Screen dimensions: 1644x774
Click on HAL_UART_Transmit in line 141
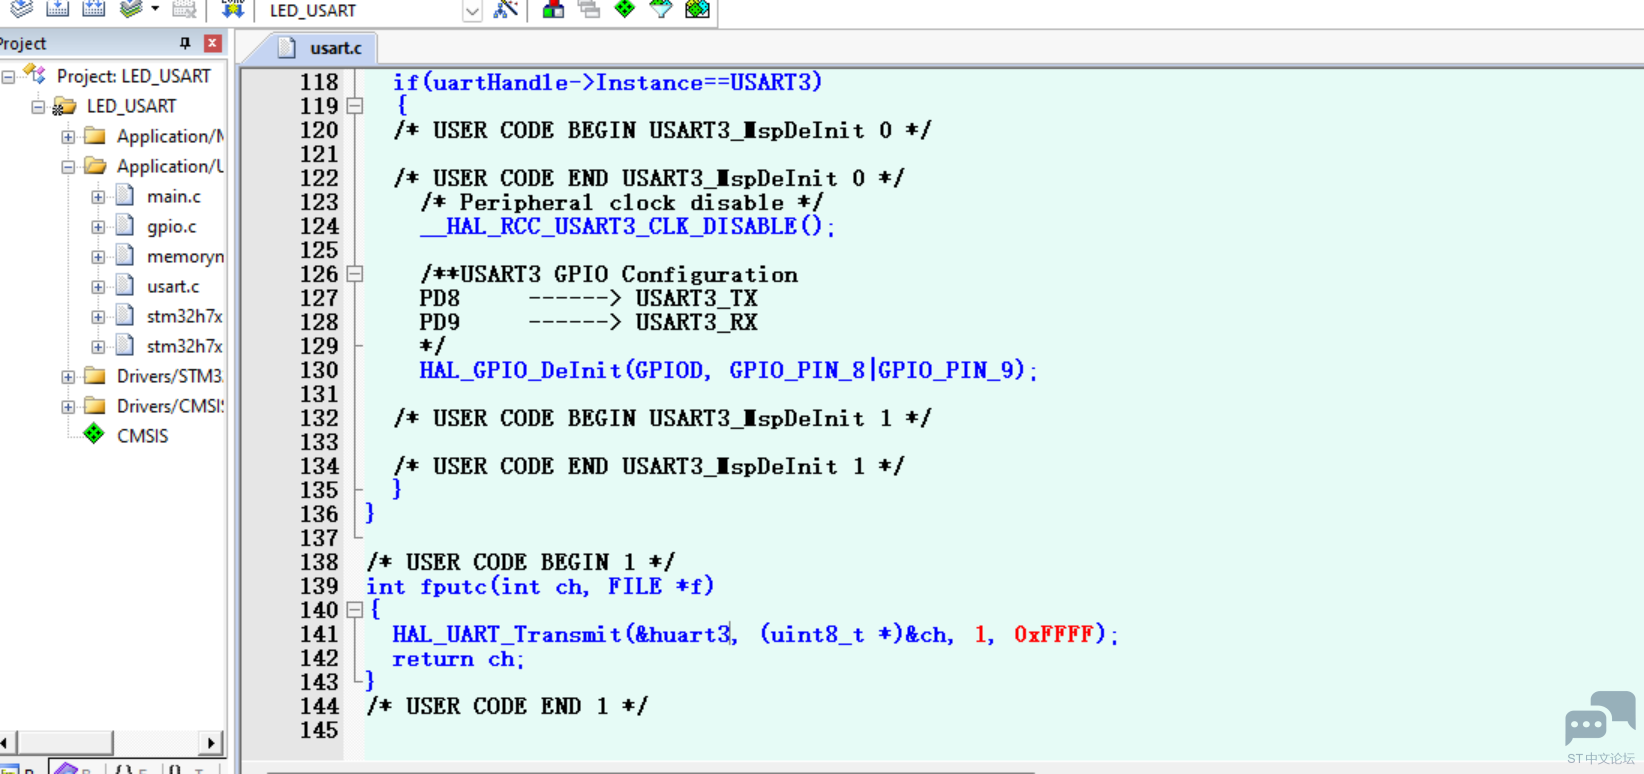507,634
